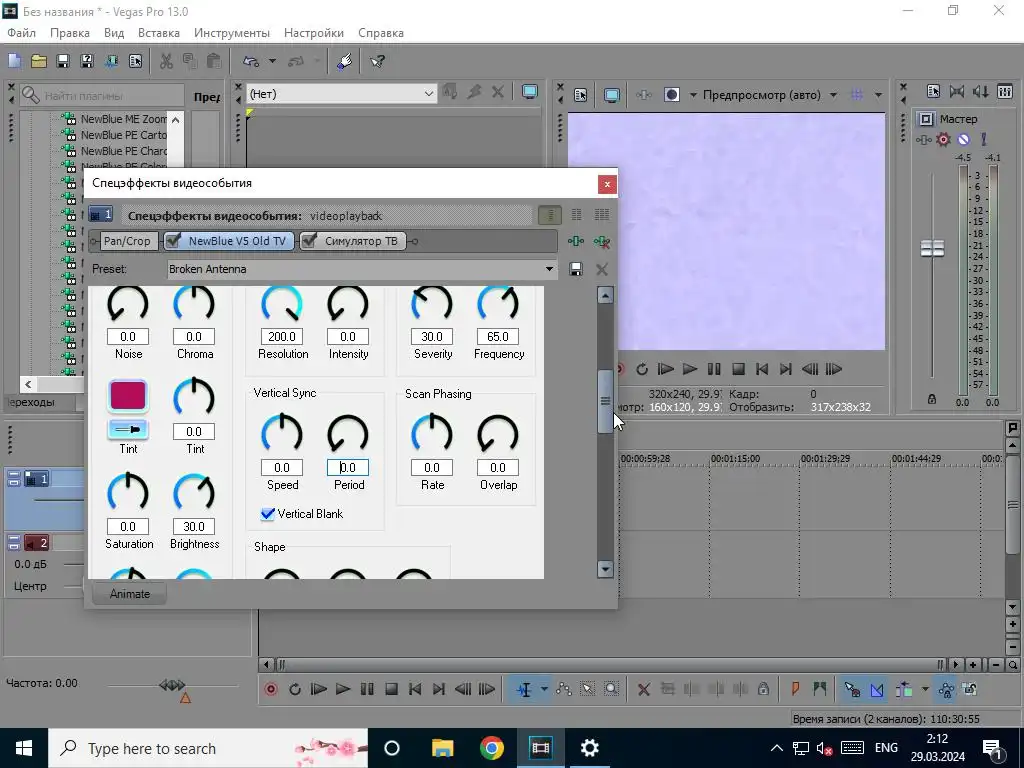Screen dimensions: 1024x768
Task: Open a project with the folder icon
Action: tap(39, 61)
